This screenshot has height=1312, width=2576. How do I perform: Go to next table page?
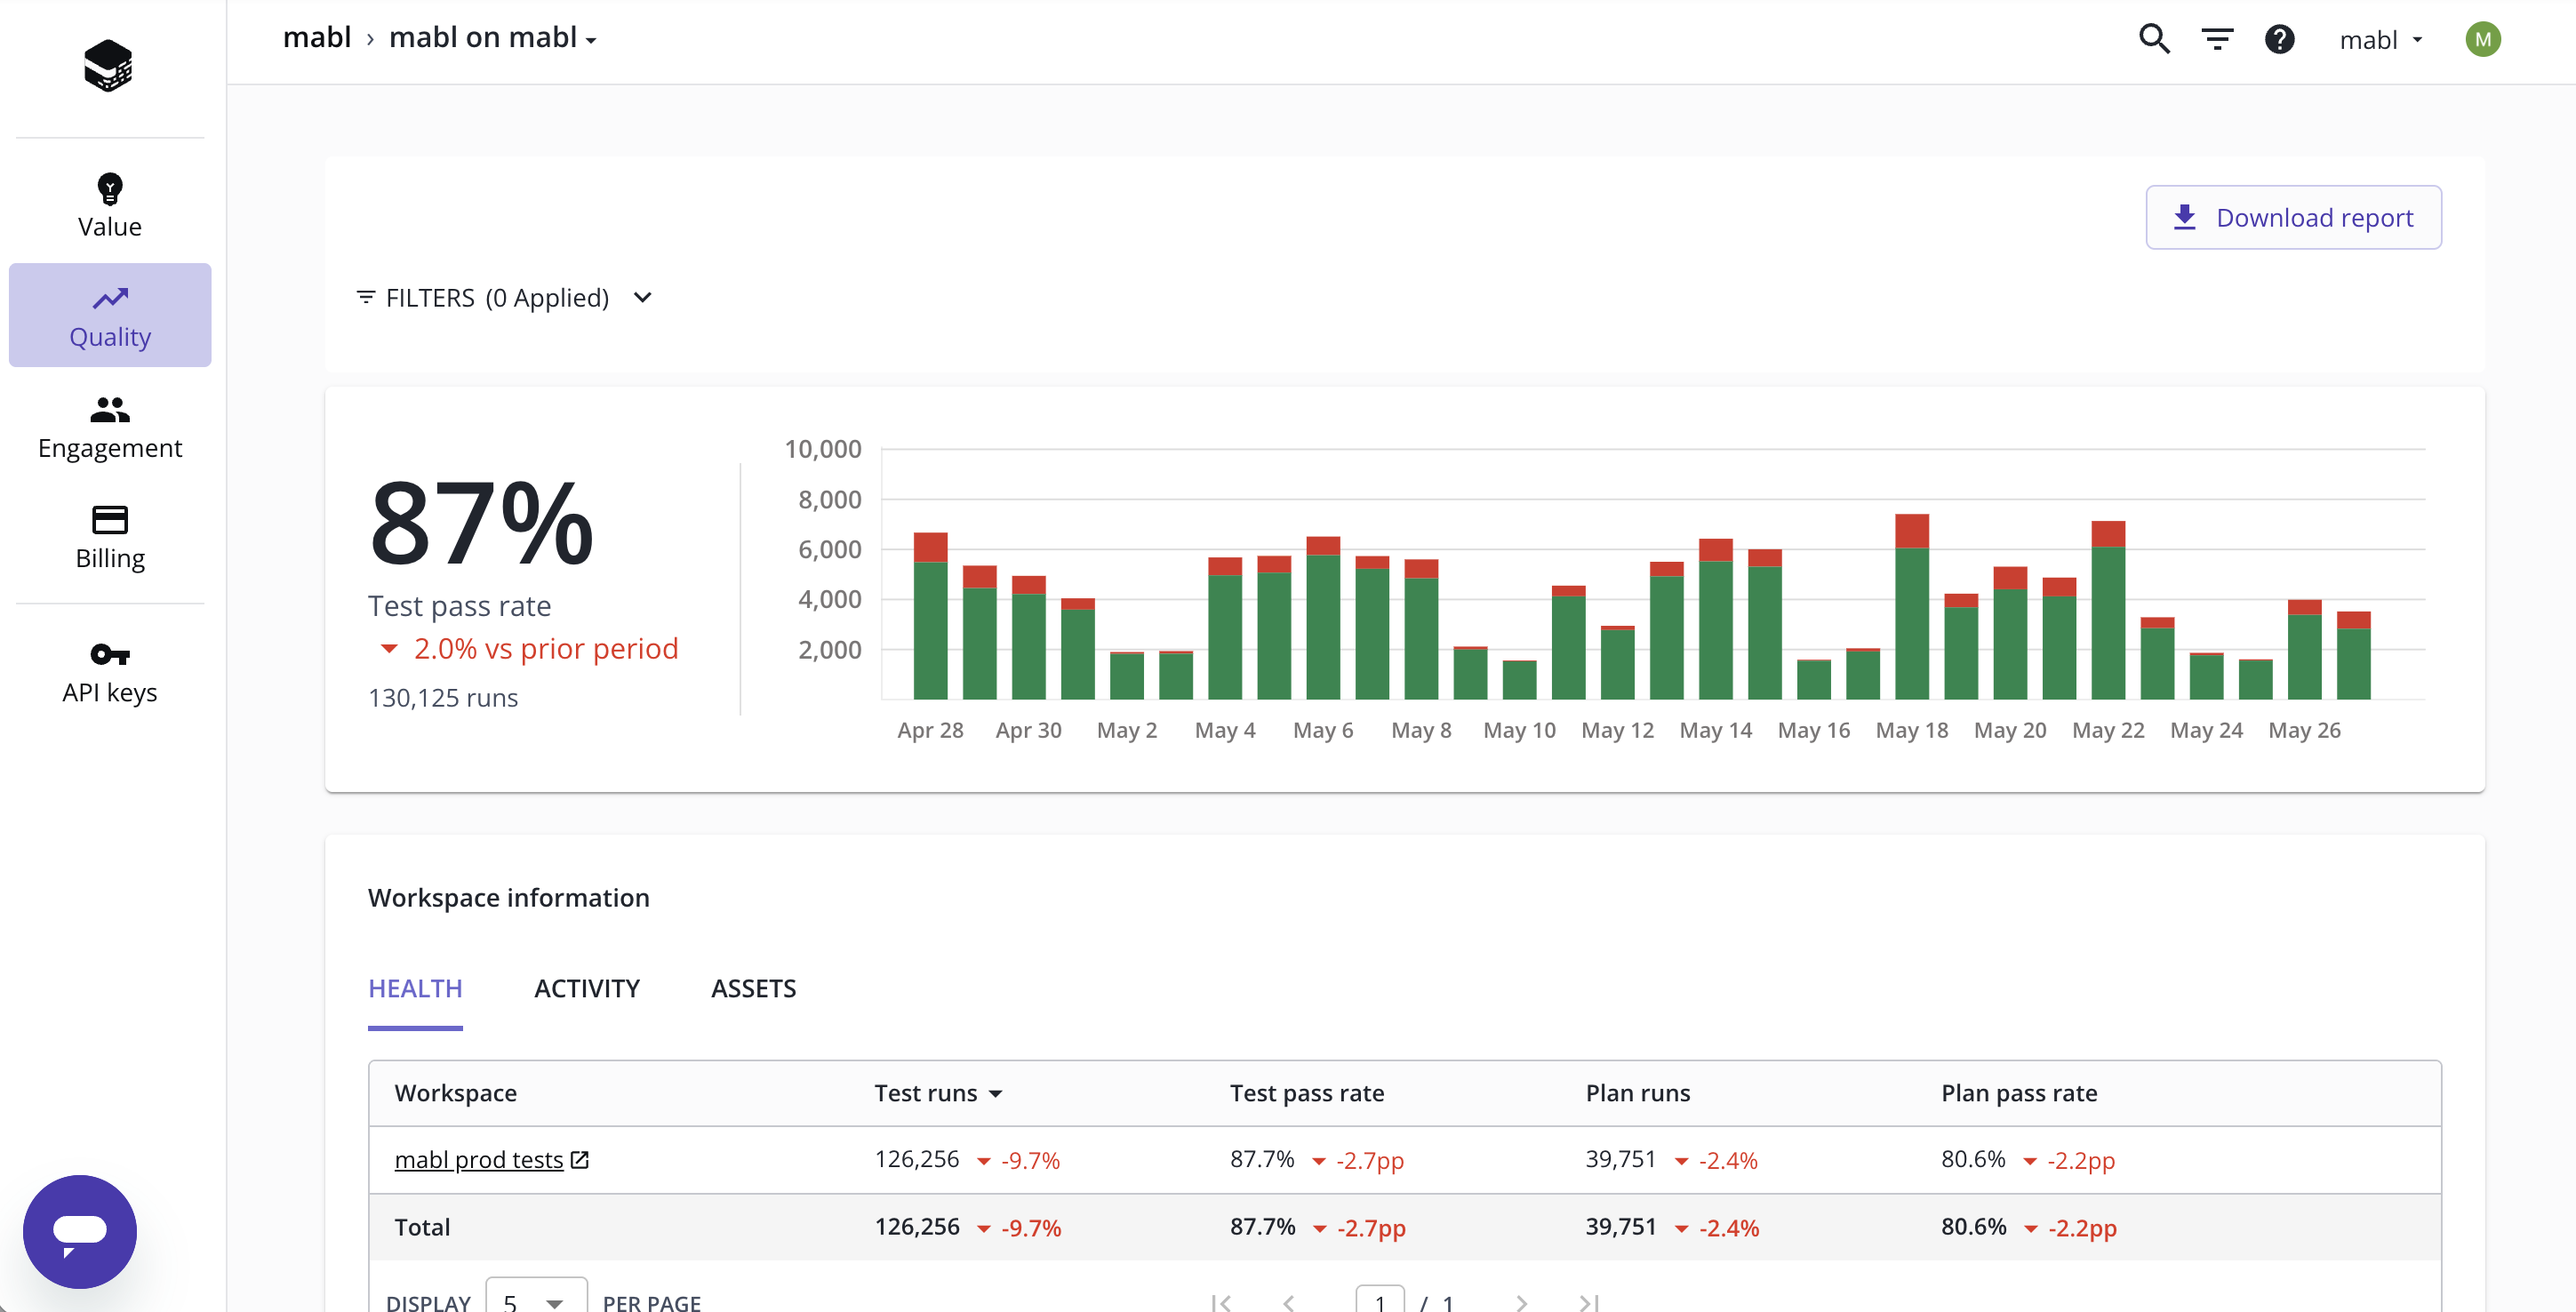(x=1521, y=1302)
